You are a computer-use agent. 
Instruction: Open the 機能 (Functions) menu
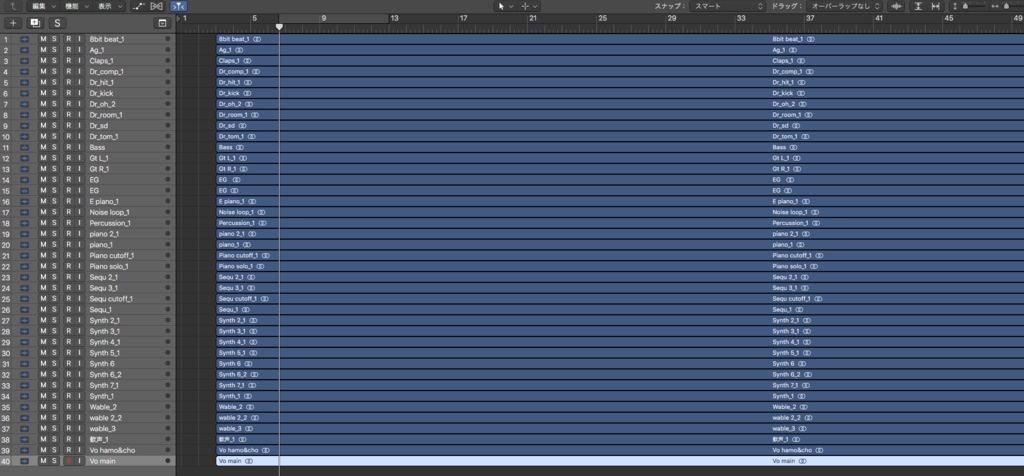click(x=75, y=6)
